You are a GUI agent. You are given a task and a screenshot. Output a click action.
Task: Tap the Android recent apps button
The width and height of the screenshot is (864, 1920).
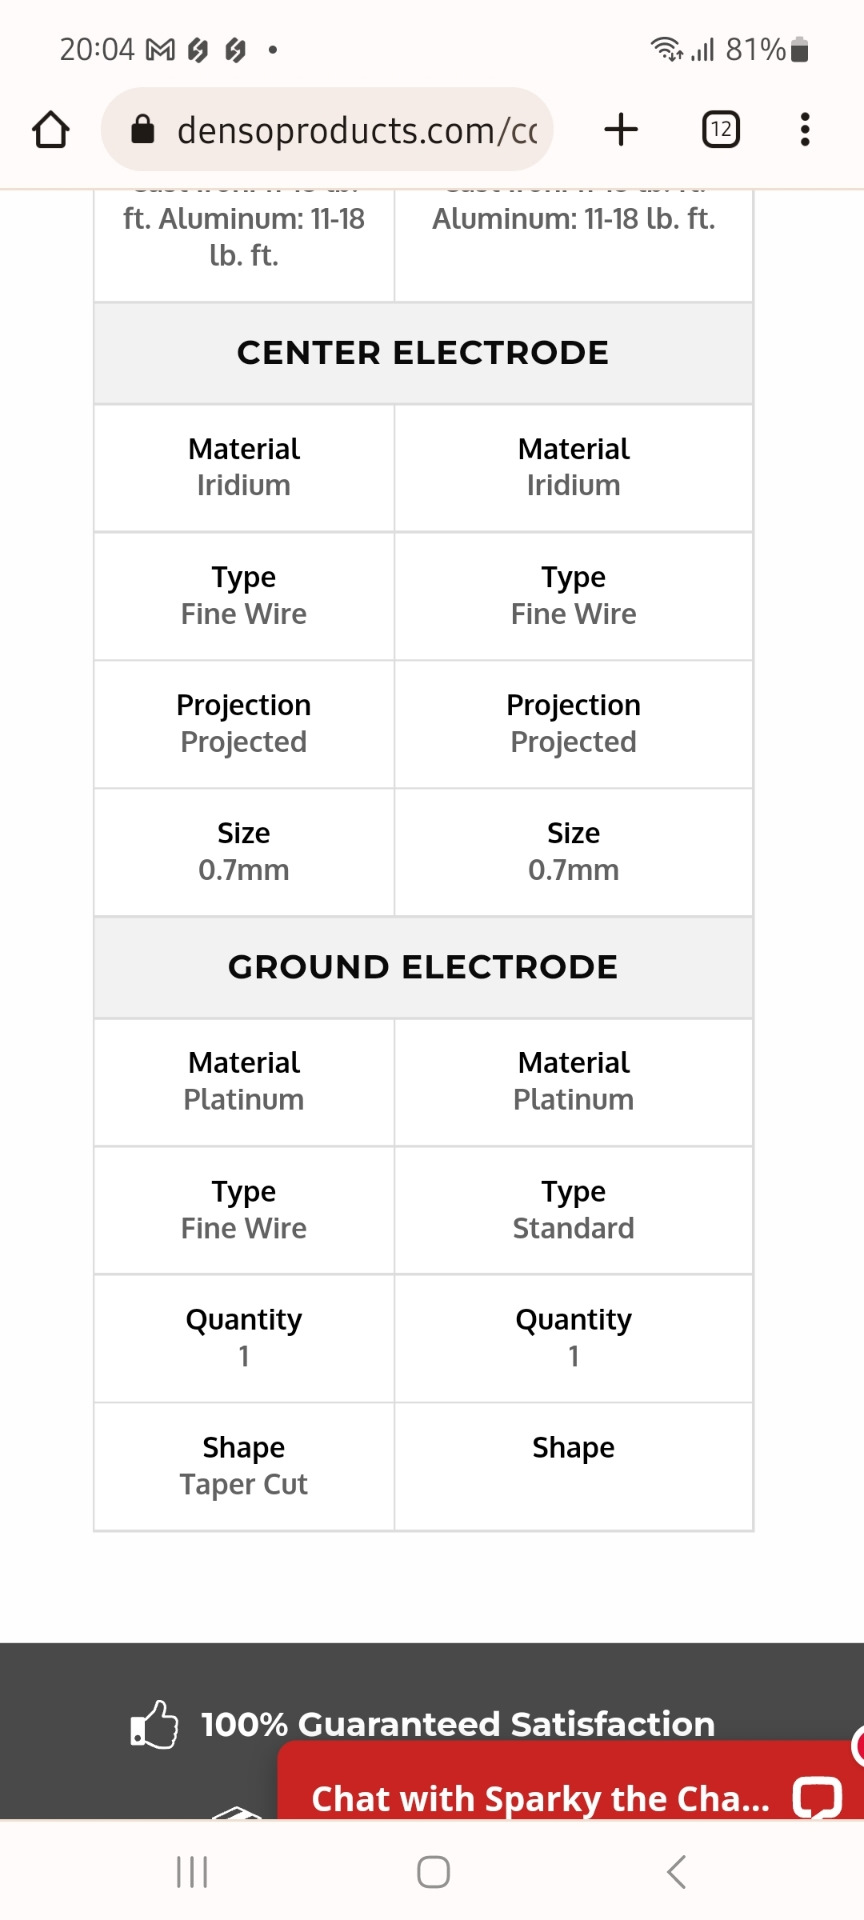(x=192, y=1872)
